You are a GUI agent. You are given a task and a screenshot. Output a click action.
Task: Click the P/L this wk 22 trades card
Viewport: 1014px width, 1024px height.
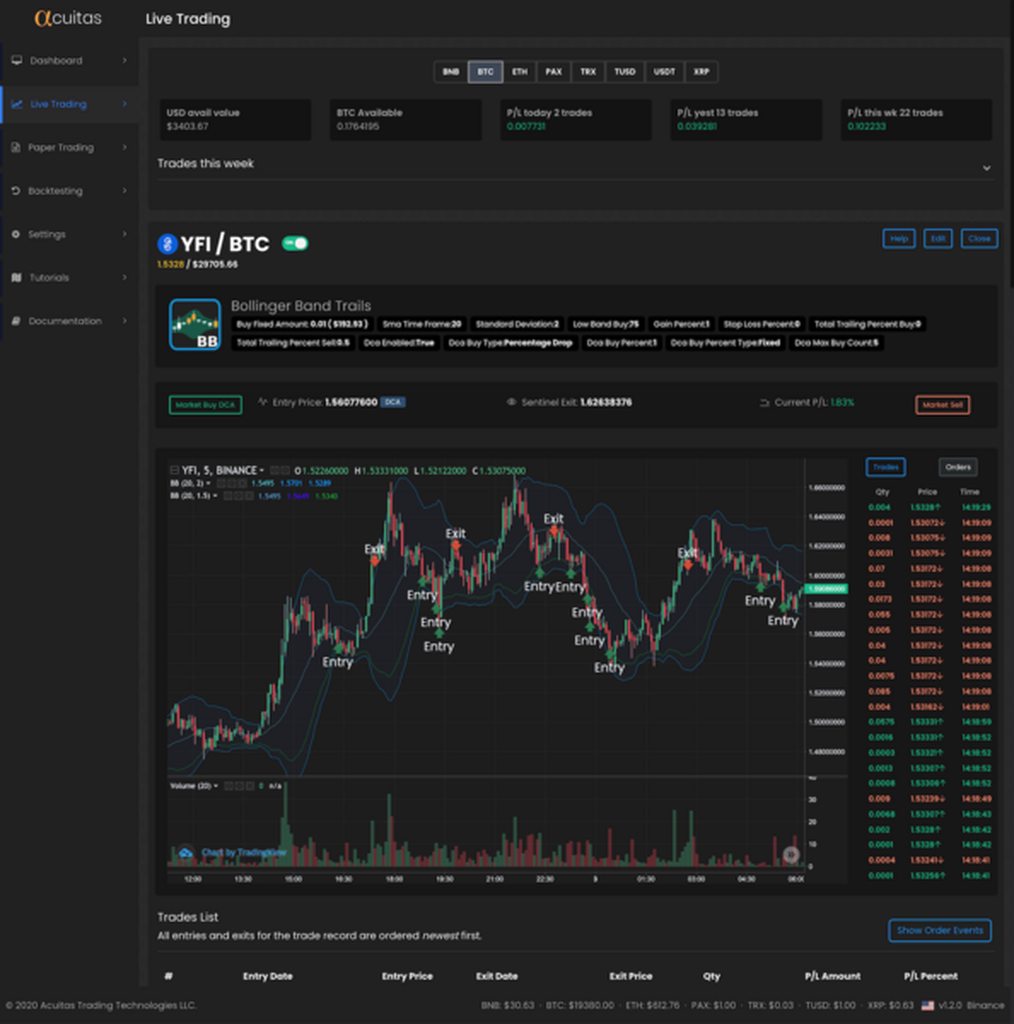tap(916, 120)
